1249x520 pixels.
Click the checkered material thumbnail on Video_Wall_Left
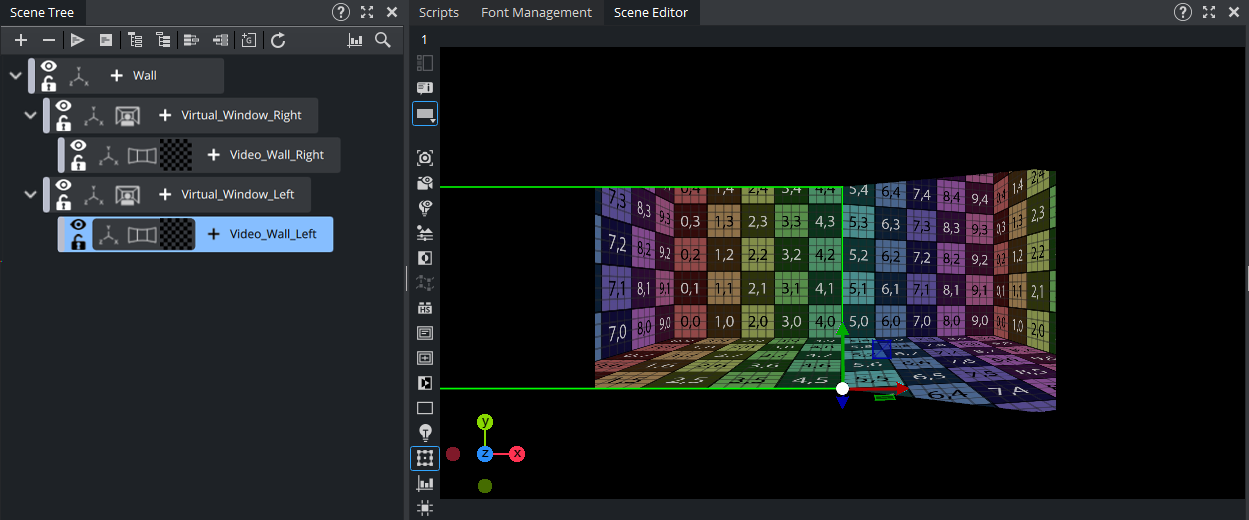(177, 234)
